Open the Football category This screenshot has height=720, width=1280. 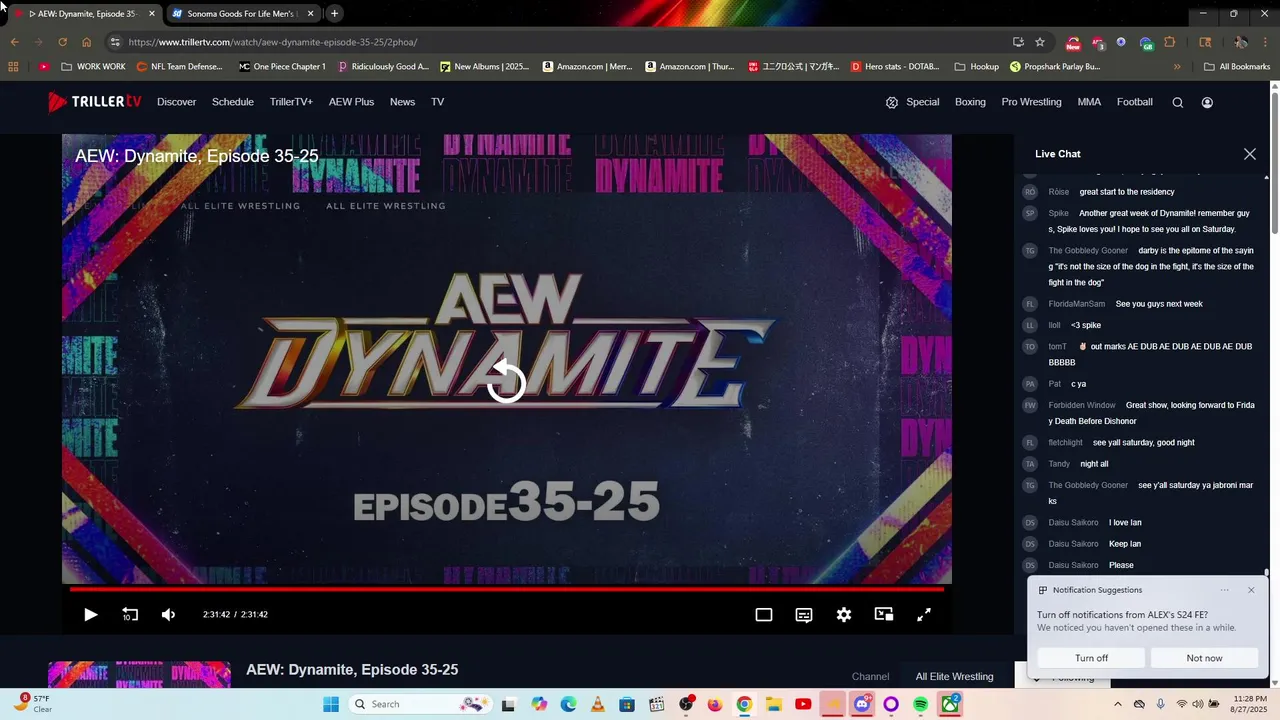point(1135,102)
